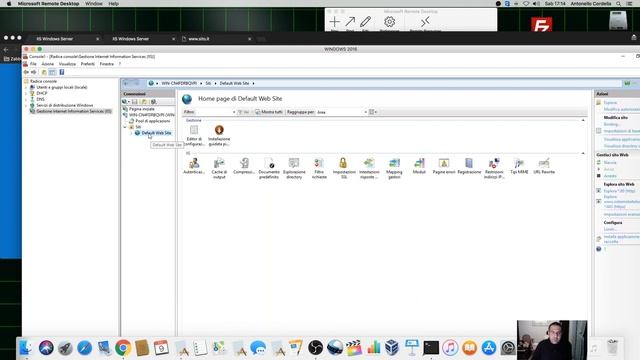Select Radice console tree root
Screen dimensions: 640x360
43,81
